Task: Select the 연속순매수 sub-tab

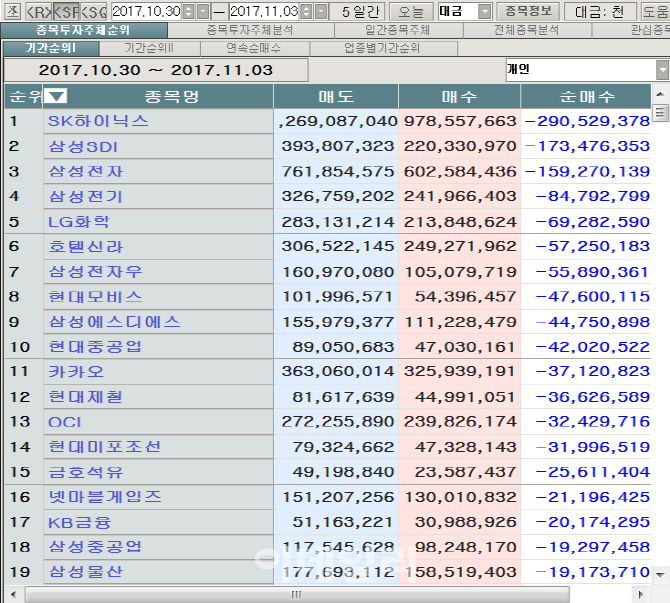Action: (x=254, y=48)
